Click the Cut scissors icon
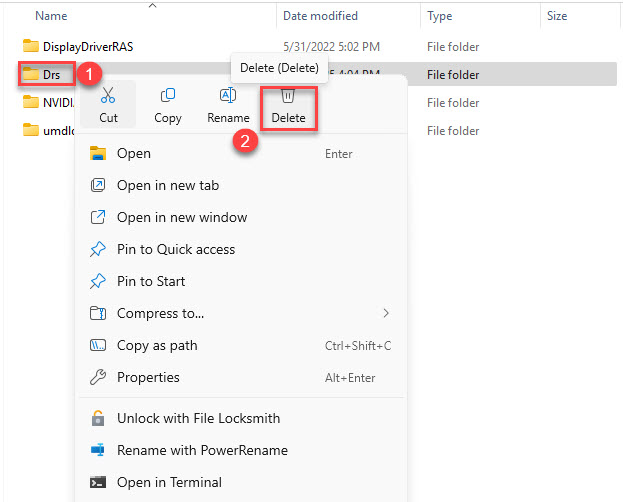This screenshot has width=623, height=502. (108, 96)
